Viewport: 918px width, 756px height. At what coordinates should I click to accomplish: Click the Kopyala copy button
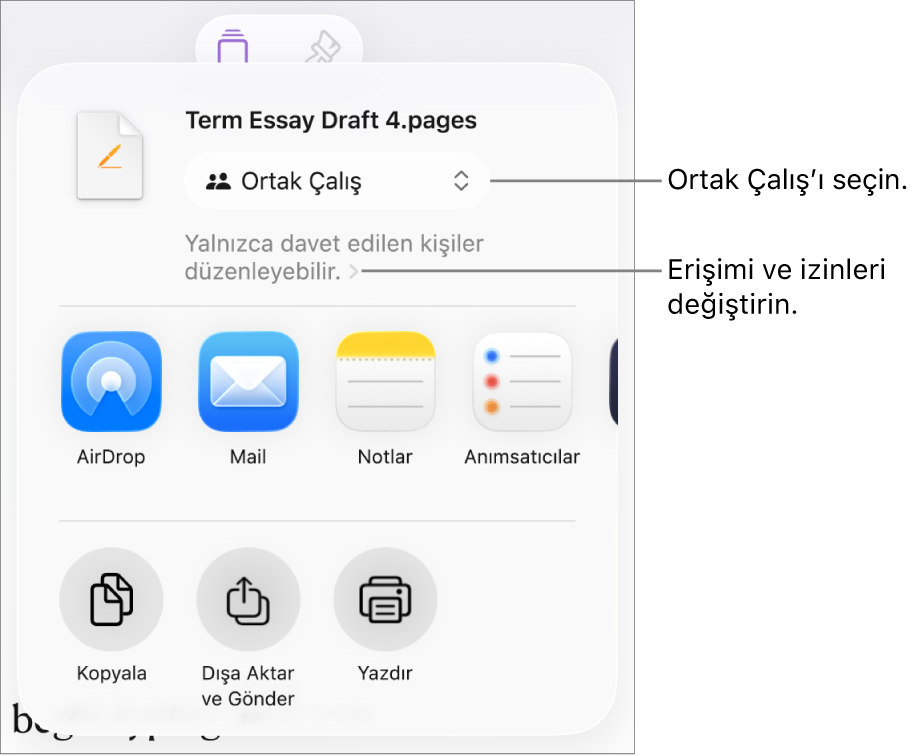[111, 600]
